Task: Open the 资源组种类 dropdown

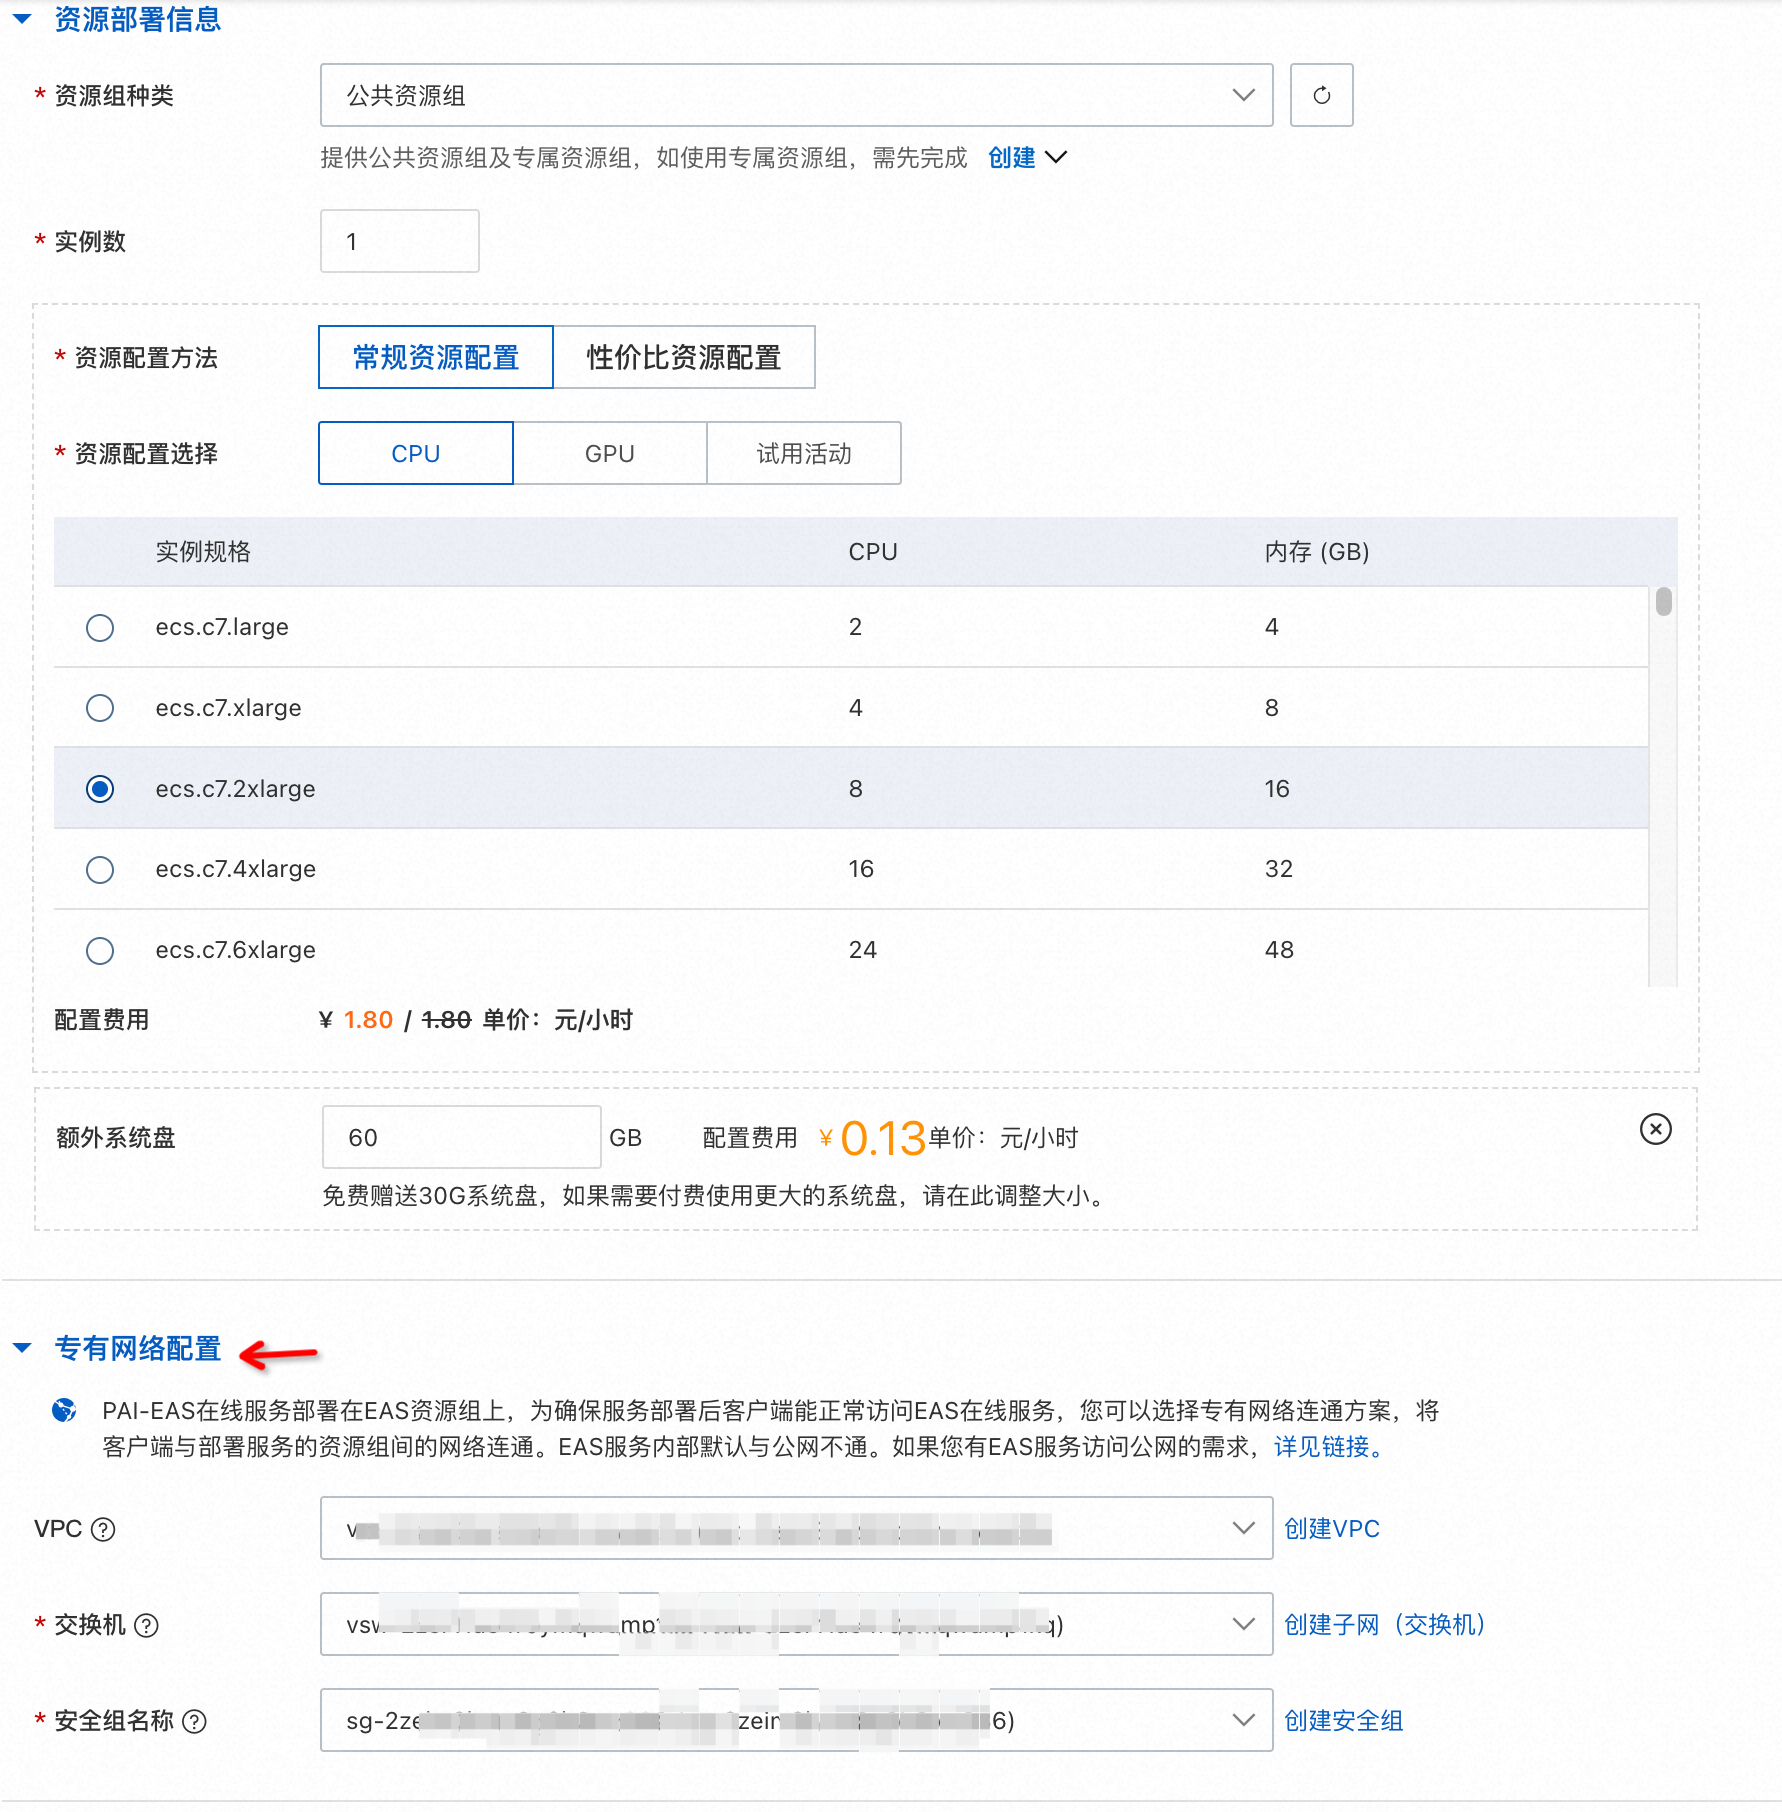Action: click(x=1243, y=95)
